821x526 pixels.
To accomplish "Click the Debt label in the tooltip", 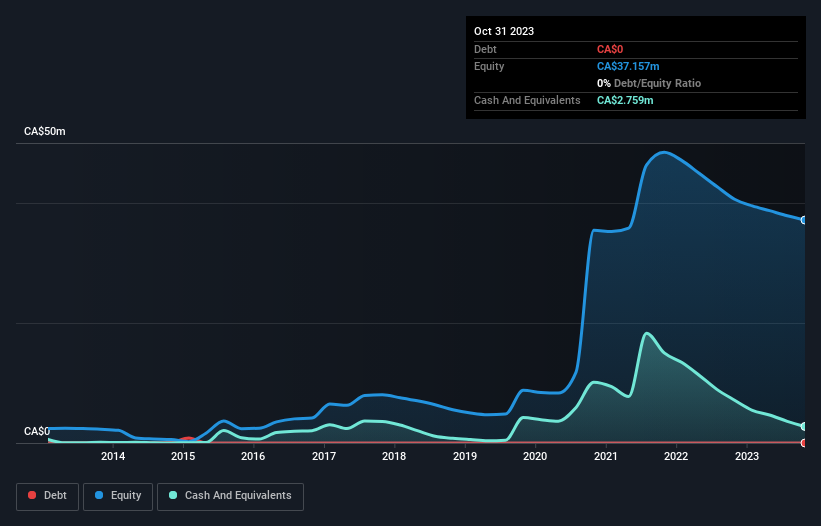I will 485,49.
